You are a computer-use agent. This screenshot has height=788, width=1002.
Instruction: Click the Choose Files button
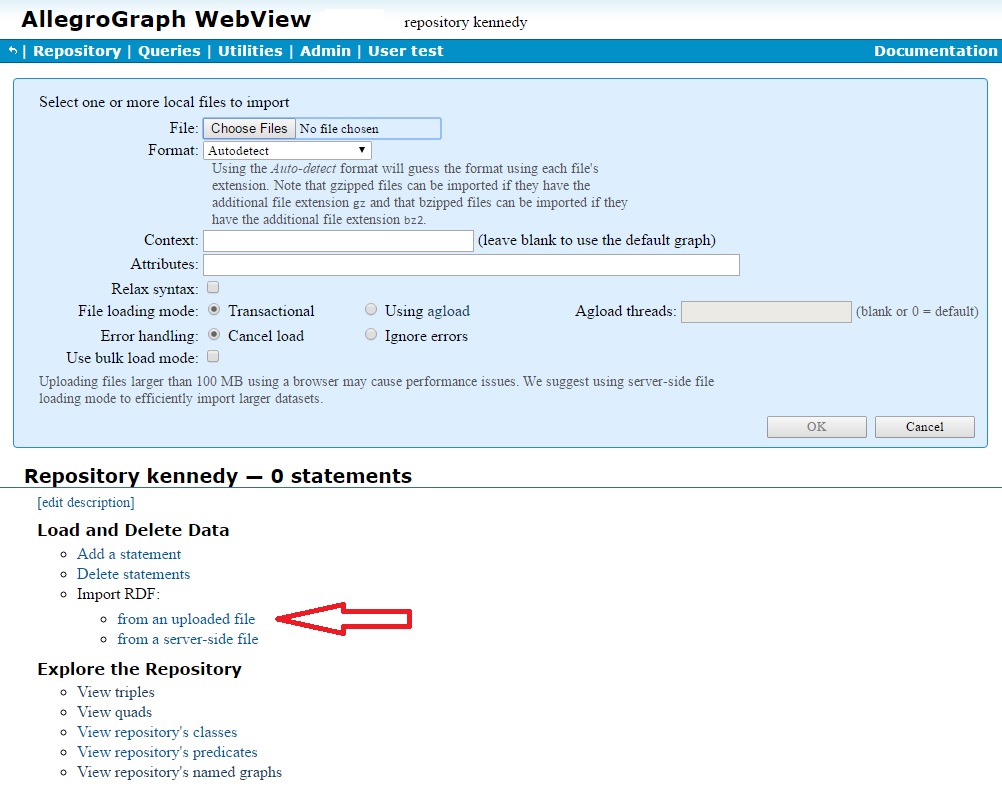[x=249, y=128]
